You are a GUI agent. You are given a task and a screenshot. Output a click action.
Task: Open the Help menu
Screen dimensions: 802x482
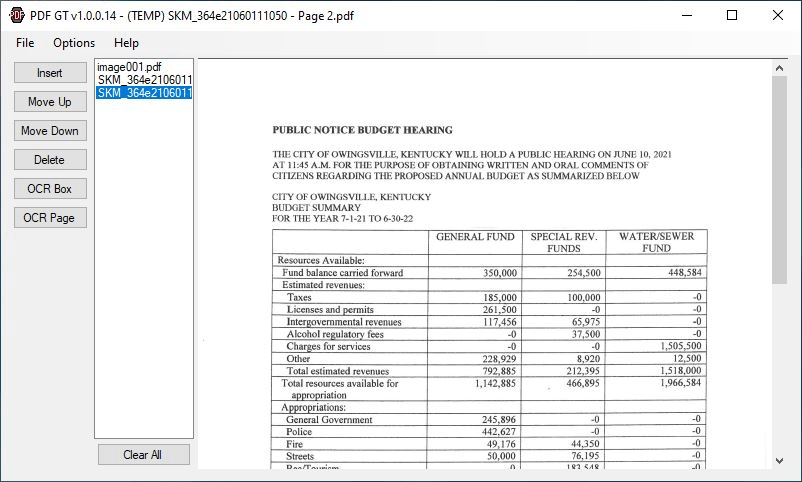tap(126, 43)
